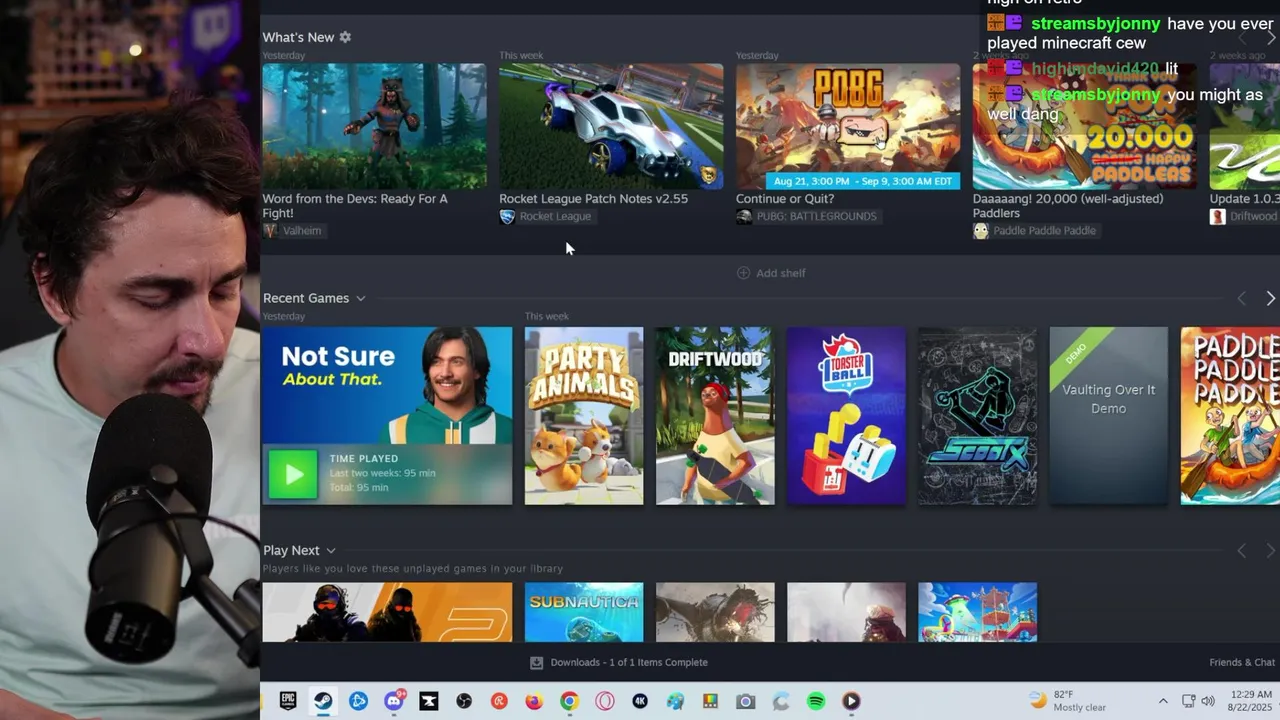Open the Subnautica cover in Play Next
Image resolution: width=1280 pixels, height=720 pixels.
coord(584,612)
